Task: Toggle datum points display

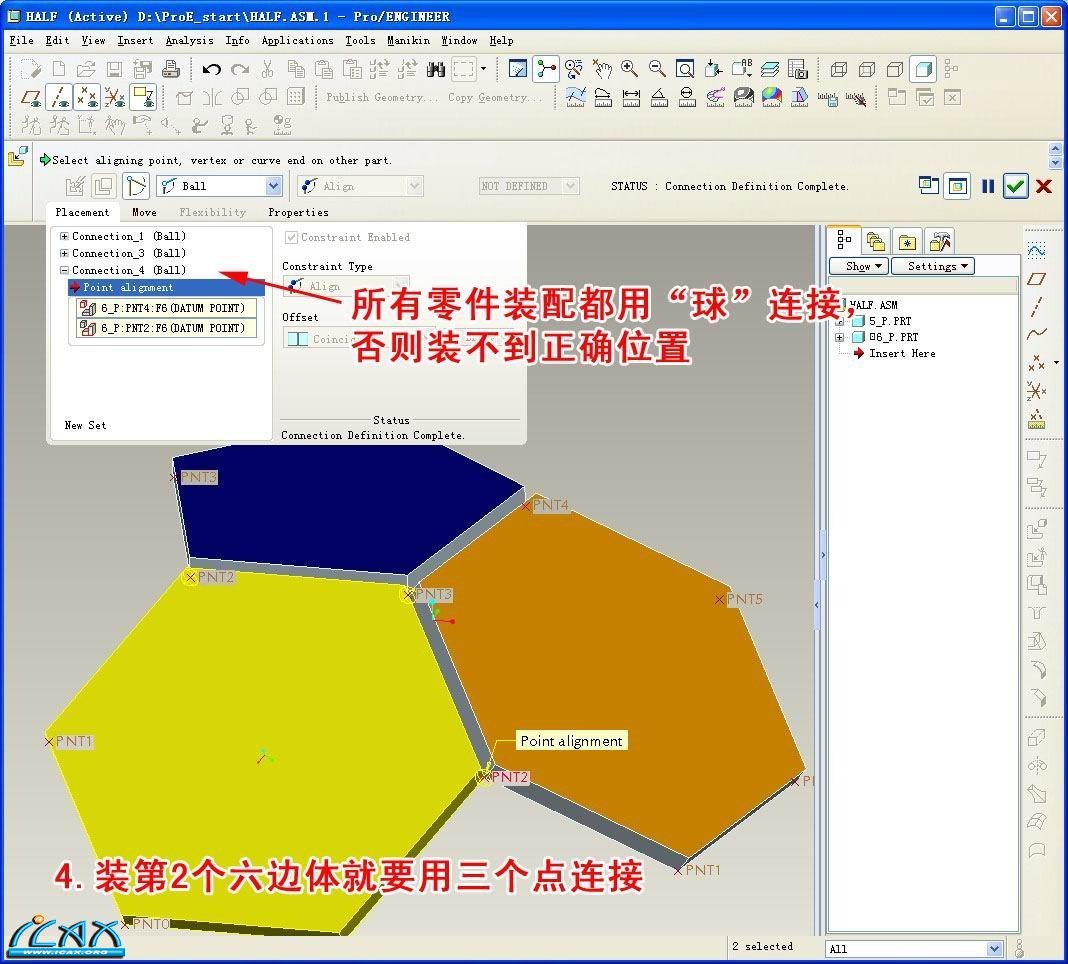Action: pos(87,98)
